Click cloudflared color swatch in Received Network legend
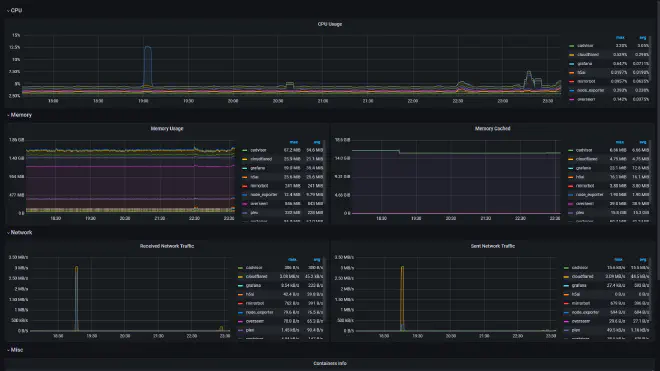This screenshot has width=660, height=371. pos(240,277)
